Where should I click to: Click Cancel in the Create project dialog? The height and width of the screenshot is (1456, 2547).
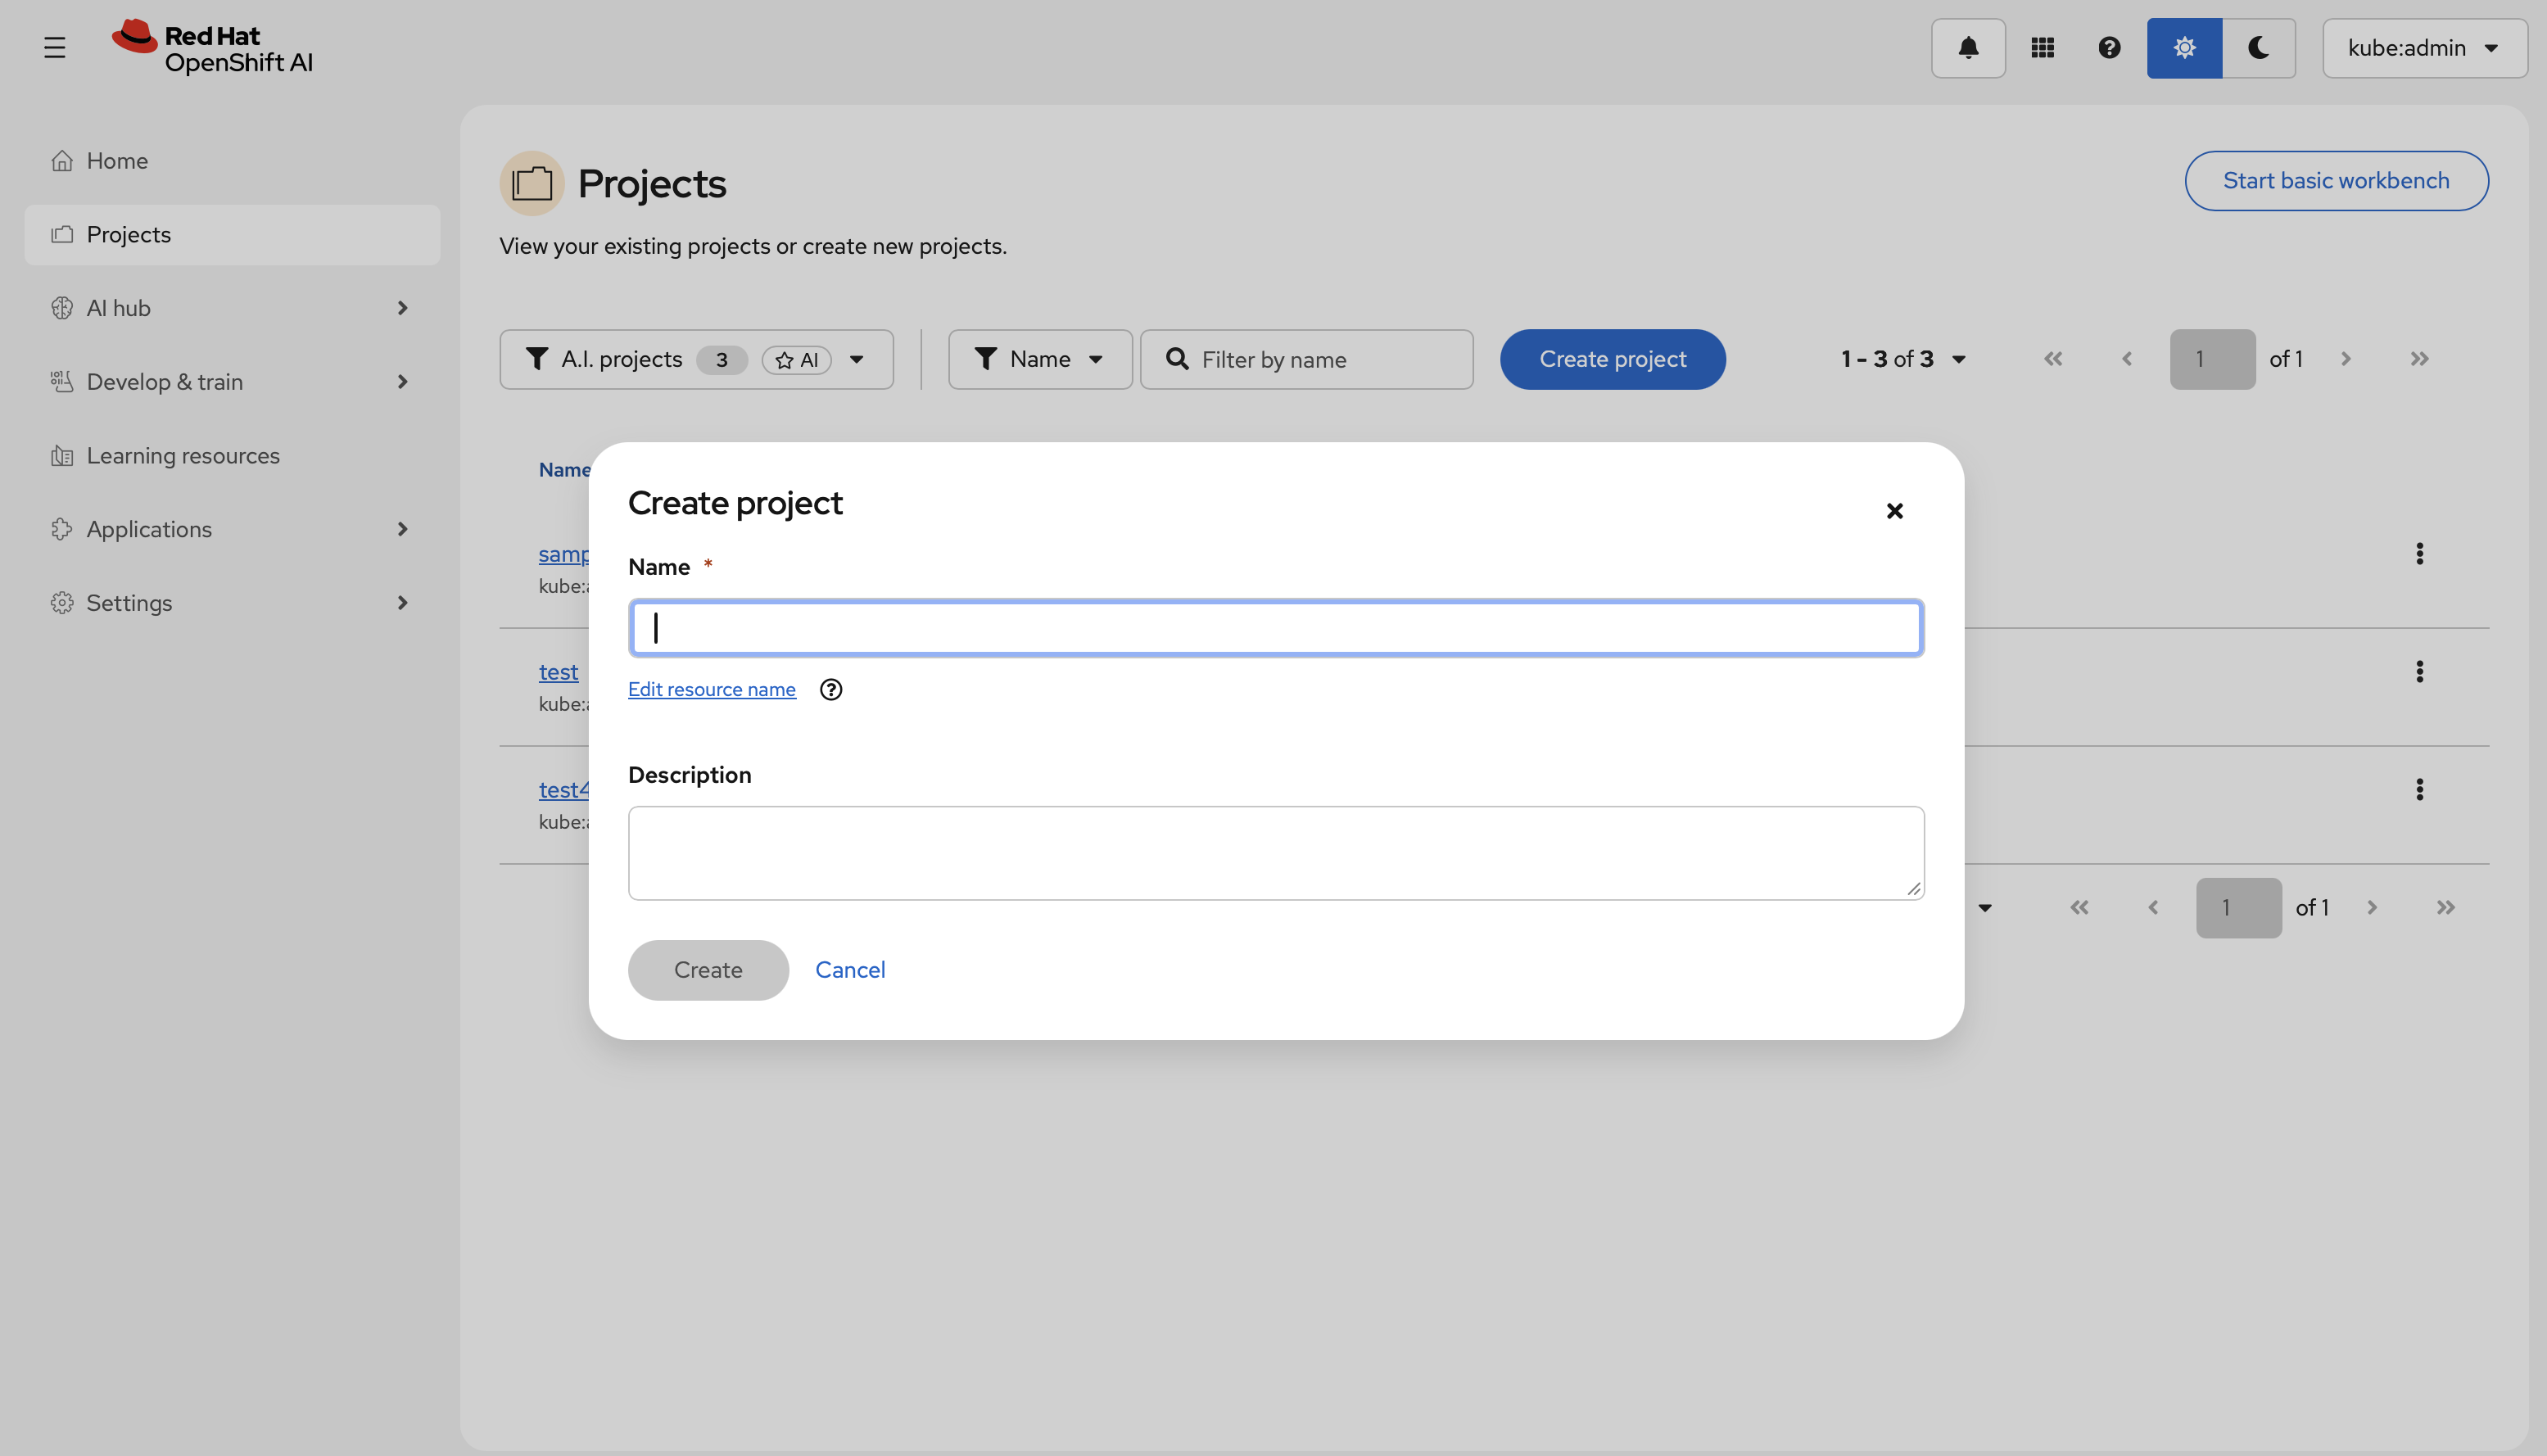coord(850,970)
